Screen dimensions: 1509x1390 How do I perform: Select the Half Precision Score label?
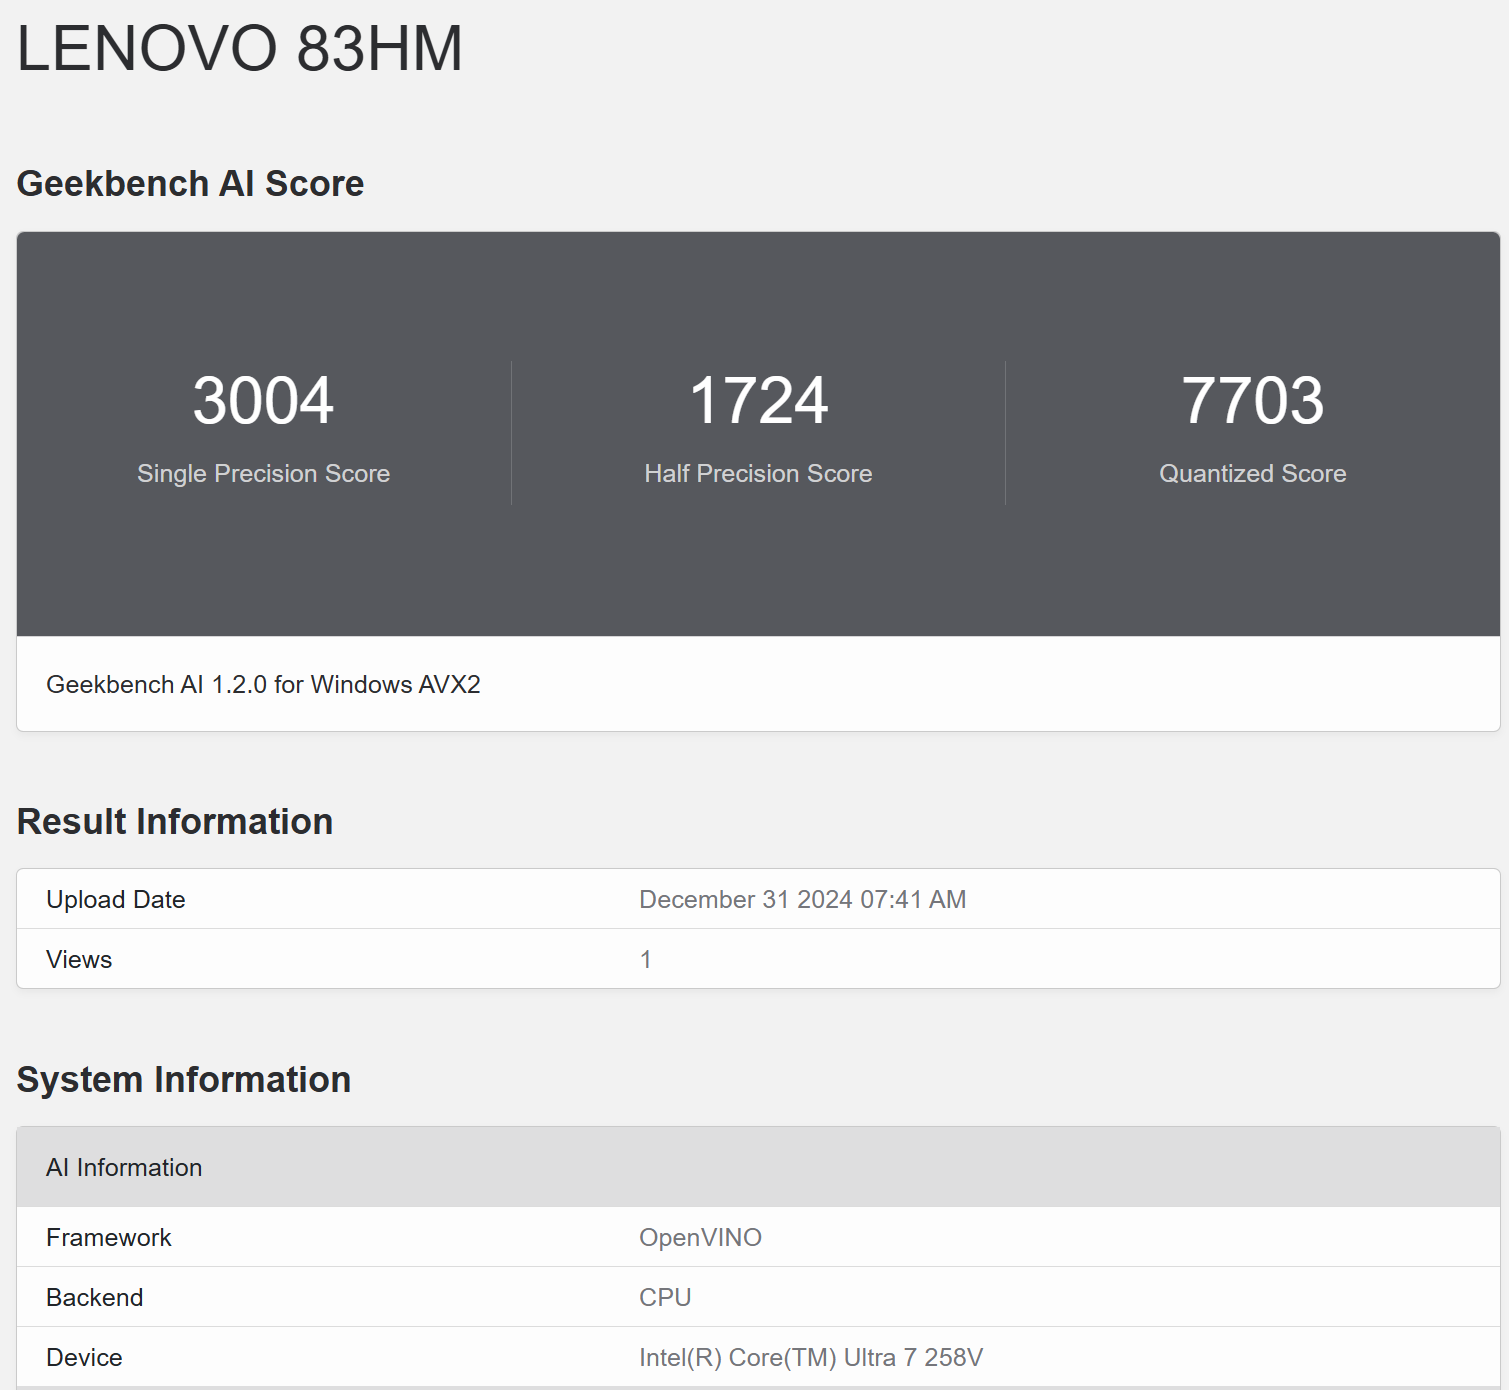pos(758,473)
